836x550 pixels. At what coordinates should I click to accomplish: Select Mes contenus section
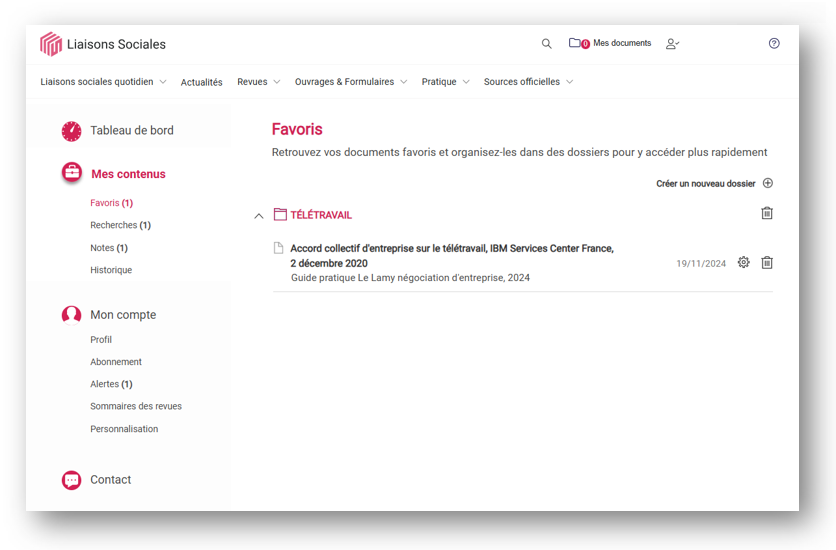coord(128,174)
